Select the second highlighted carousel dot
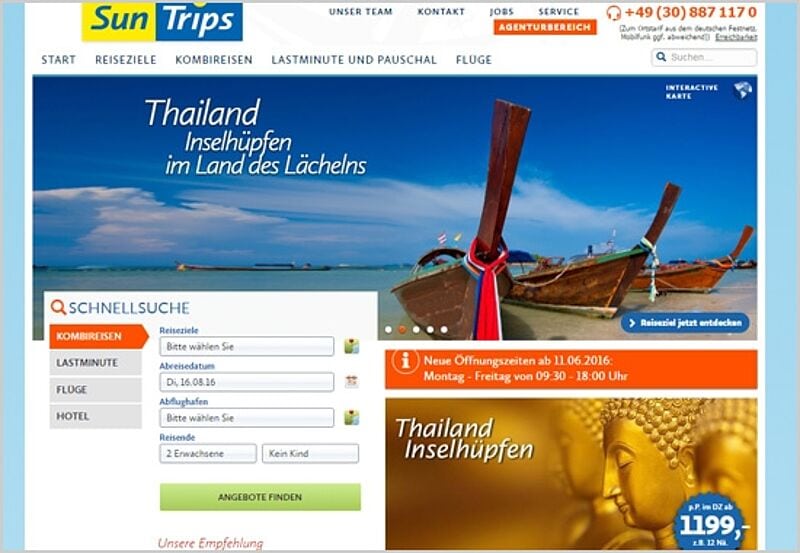 (x=402, y=330)
